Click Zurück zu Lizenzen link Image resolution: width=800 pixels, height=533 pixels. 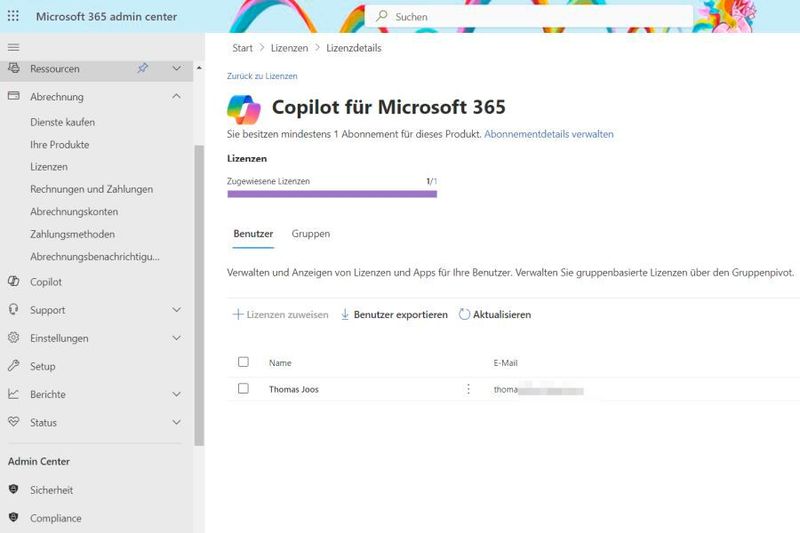(262, 76)
